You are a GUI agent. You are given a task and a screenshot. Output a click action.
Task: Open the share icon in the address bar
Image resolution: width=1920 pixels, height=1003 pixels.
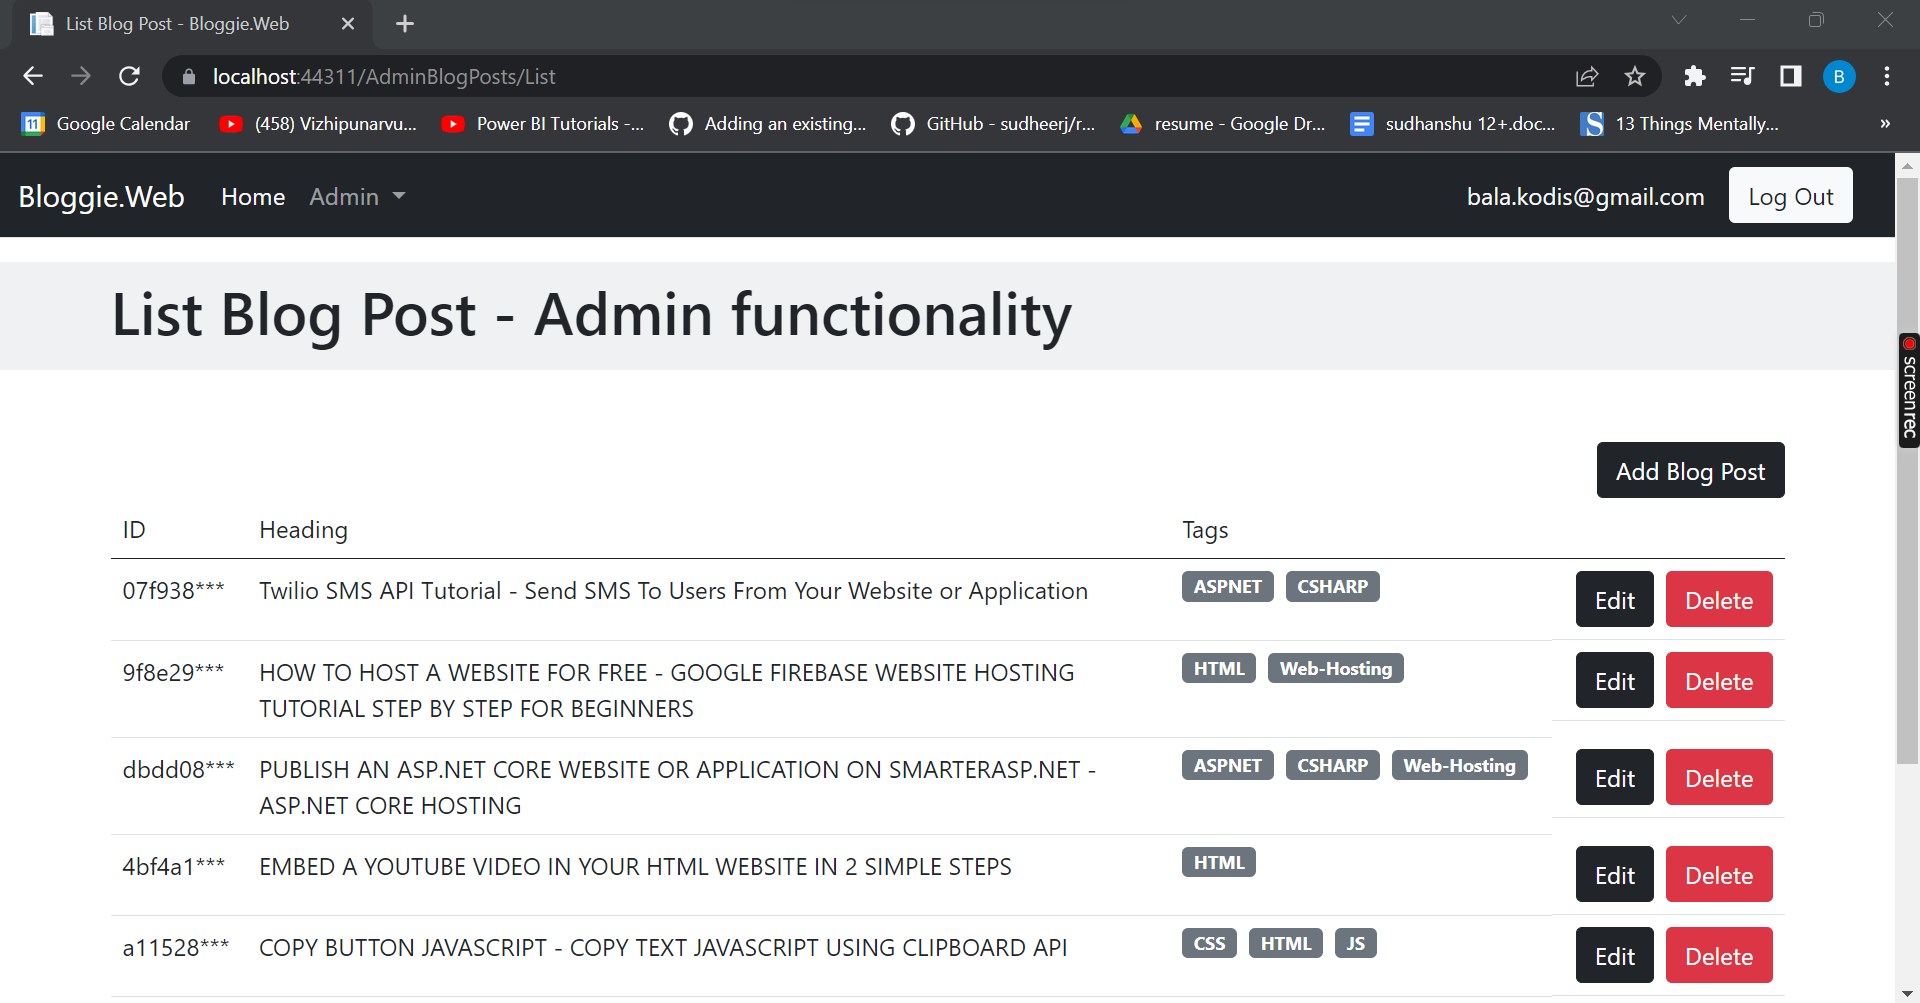point(1588,76)
